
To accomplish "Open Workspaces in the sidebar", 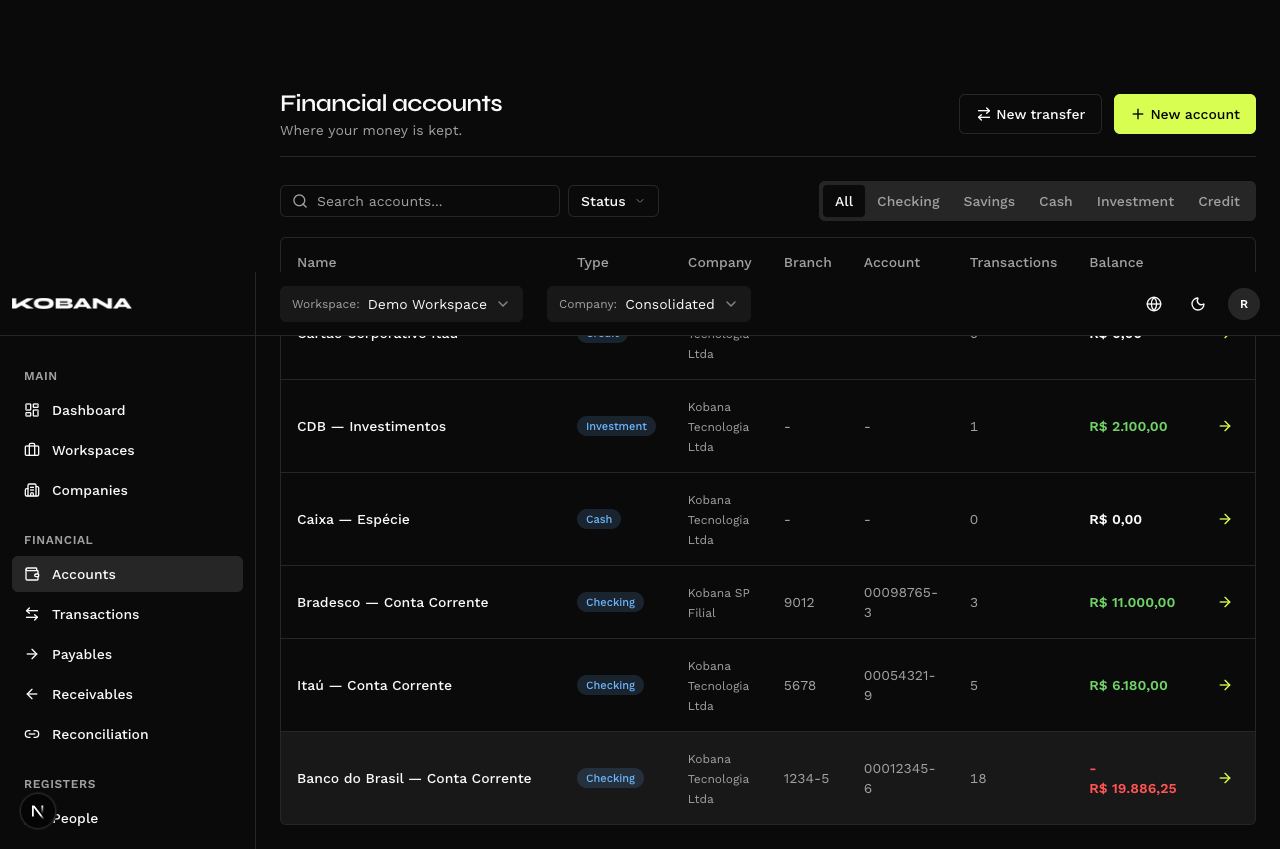I will click(x=127, y=450).
